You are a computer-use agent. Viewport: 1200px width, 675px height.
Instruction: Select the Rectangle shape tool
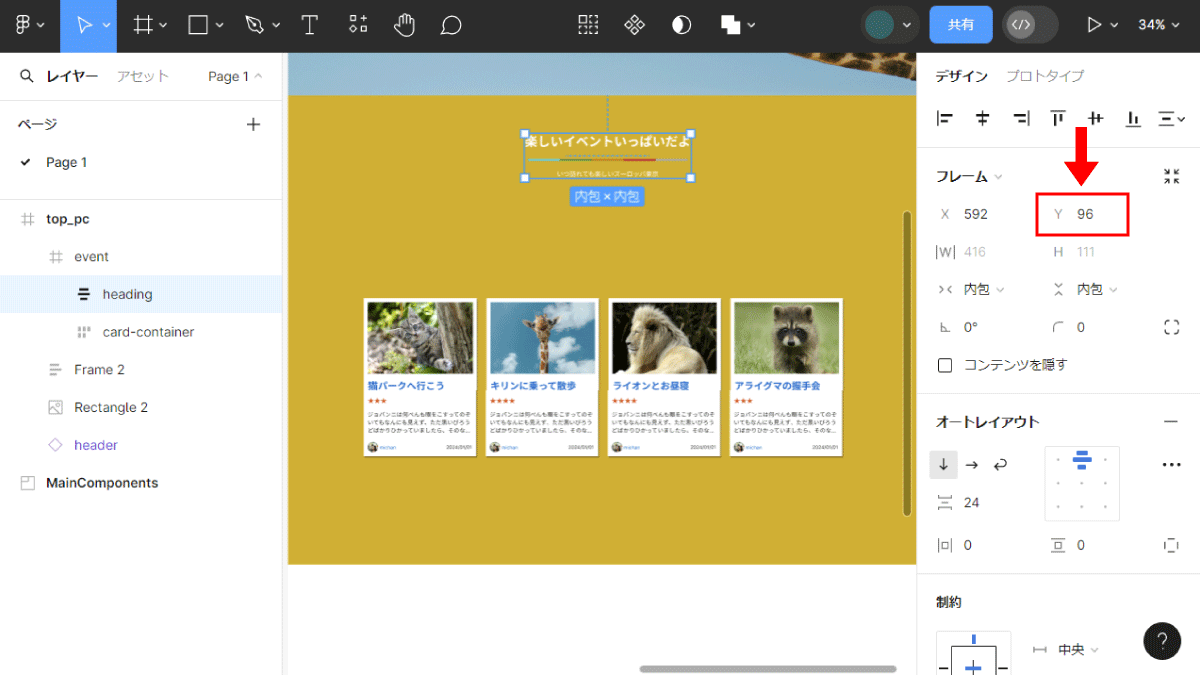click(x=198, y=25)
